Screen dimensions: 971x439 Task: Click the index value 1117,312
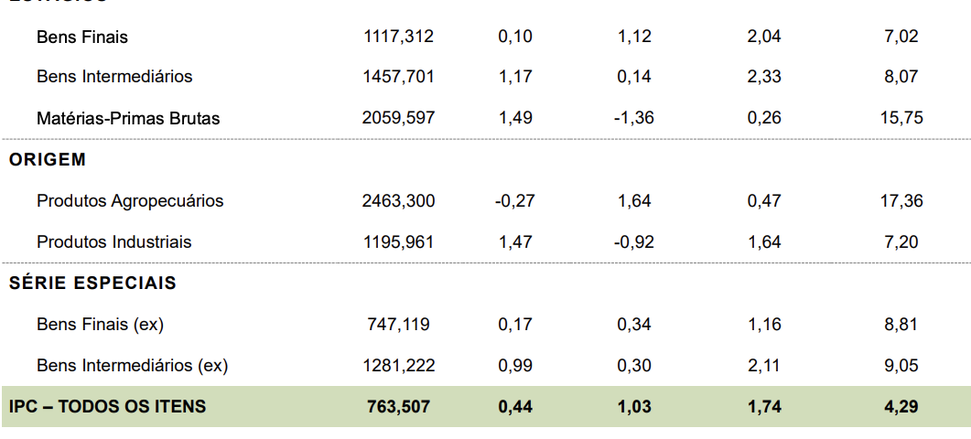coord(398,37)
